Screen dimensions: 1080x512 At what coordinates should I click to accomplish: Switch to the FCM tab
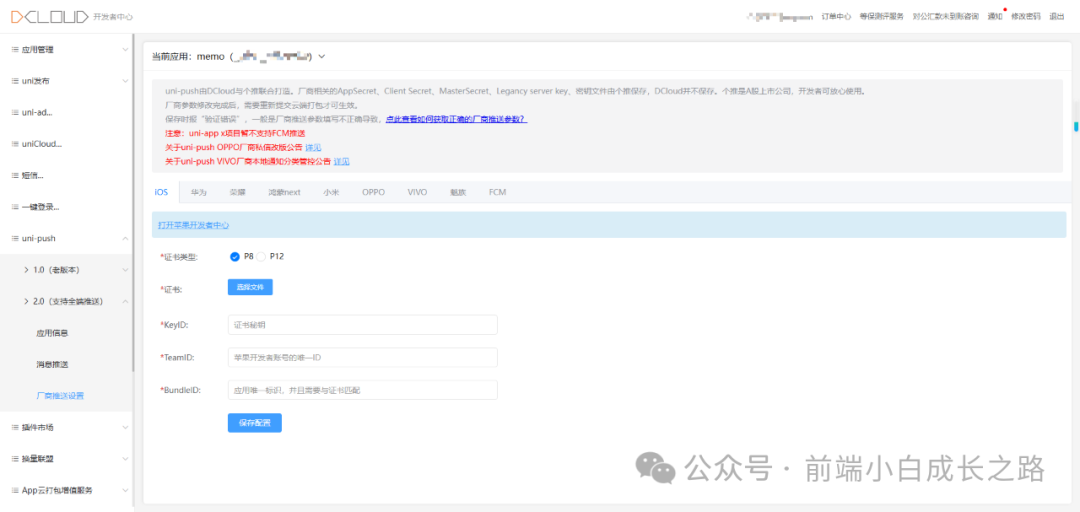click(497, 192)
